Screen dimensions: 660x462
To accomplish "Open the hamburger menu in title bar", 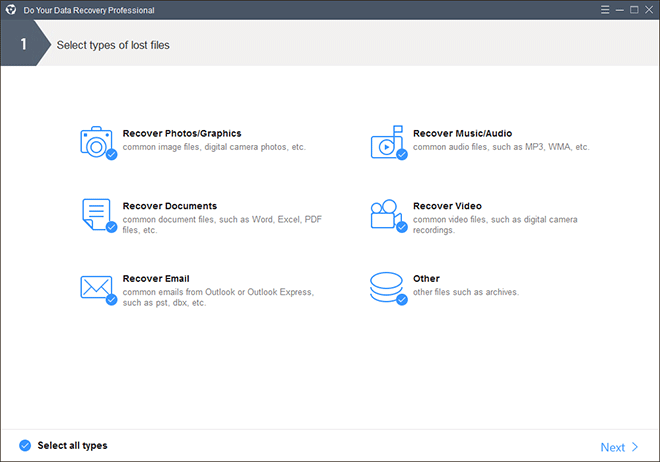I will coord(605,10).
